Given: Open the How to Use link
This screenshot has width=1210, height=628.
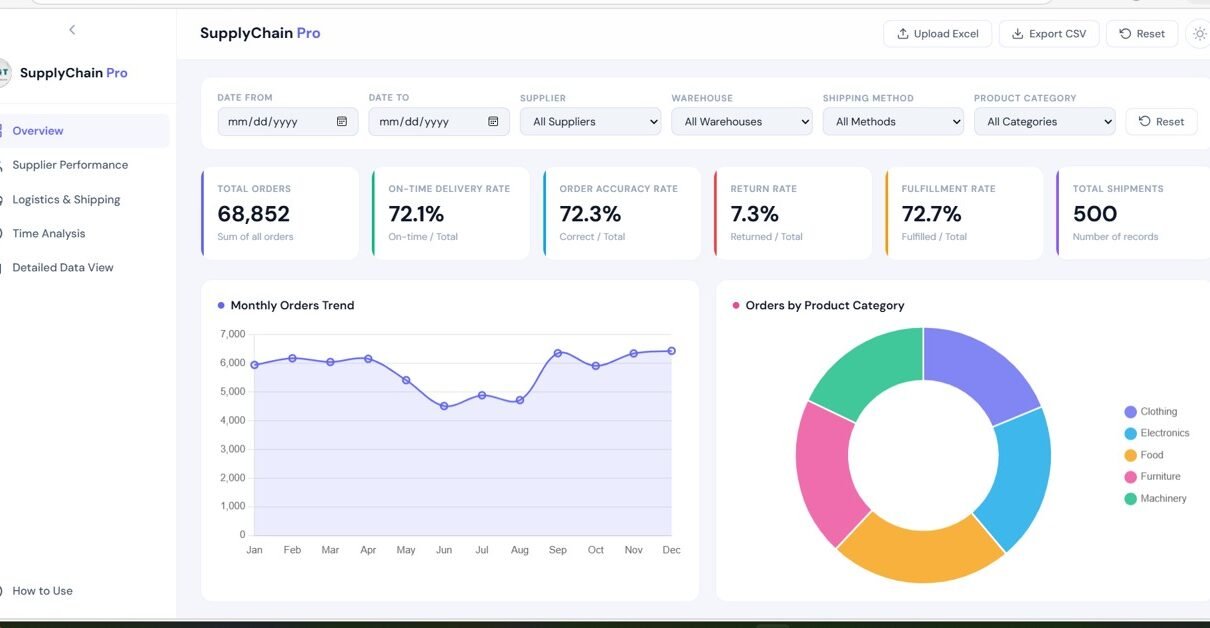Looking at the screenshot, I should click(x=42, y=591).
